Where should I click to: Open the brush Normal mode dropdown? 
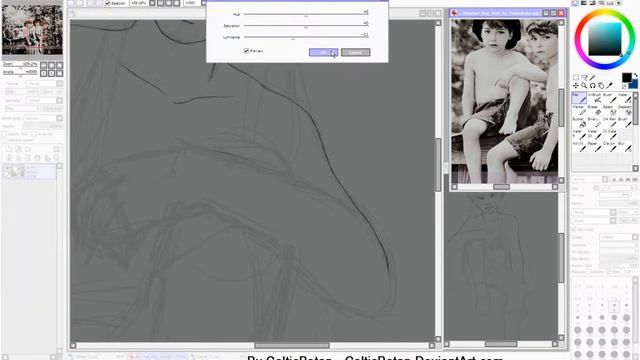coord(590,179)
